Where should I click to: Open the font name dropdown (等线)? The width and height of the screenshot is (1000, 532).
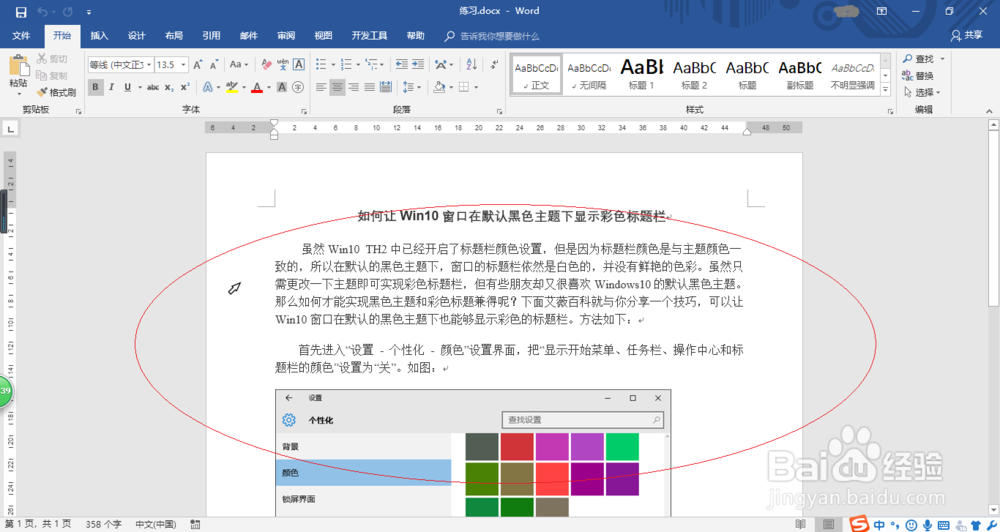[x=149, y=65]
